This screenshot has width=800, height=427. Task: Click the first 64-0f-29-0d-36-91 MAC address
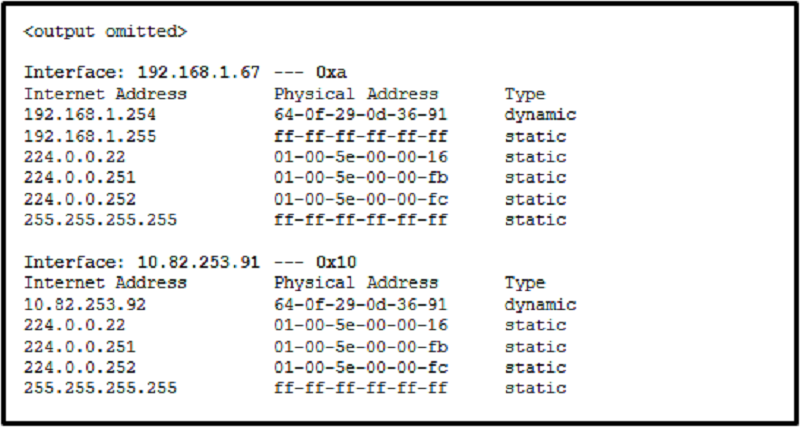pos(360,114)
